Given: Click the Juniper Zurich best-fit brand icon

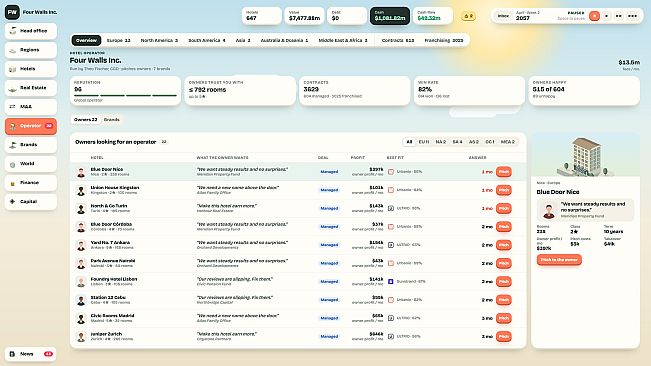Looking at the screenshot, I should [391, 337].
